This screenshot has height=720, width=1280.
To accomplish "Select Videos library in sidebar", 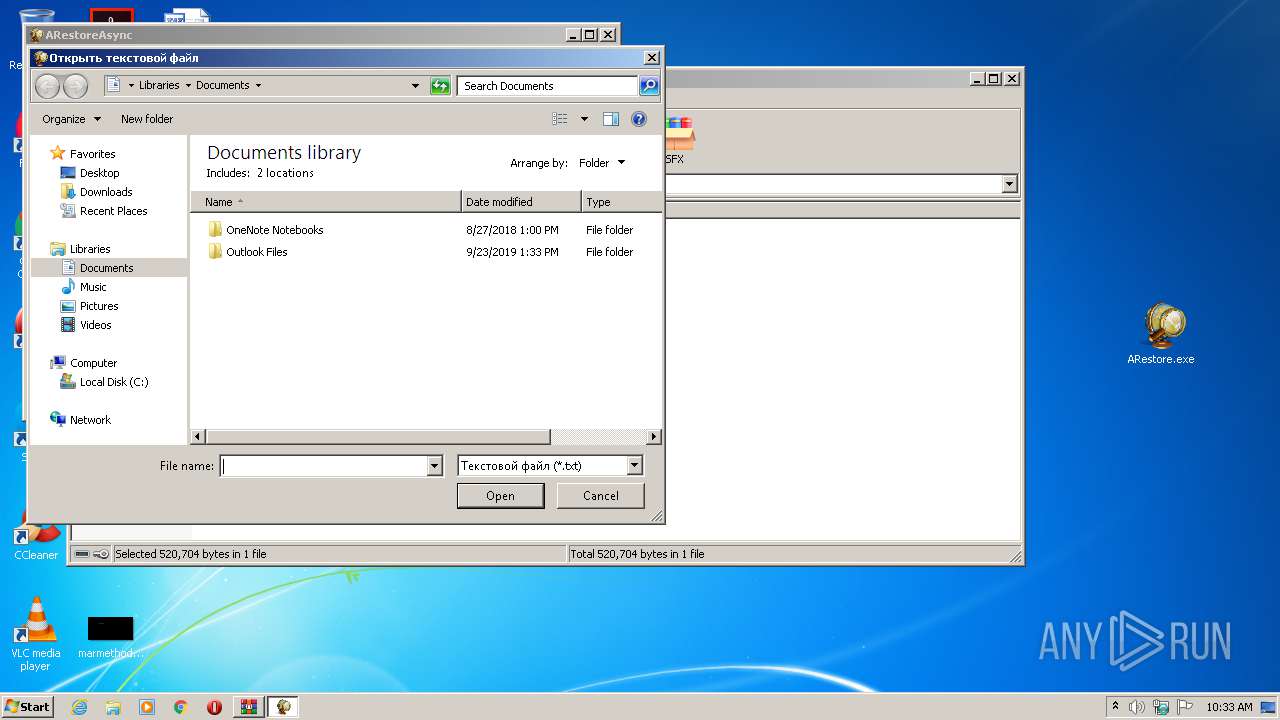I will tap(96, 325).
